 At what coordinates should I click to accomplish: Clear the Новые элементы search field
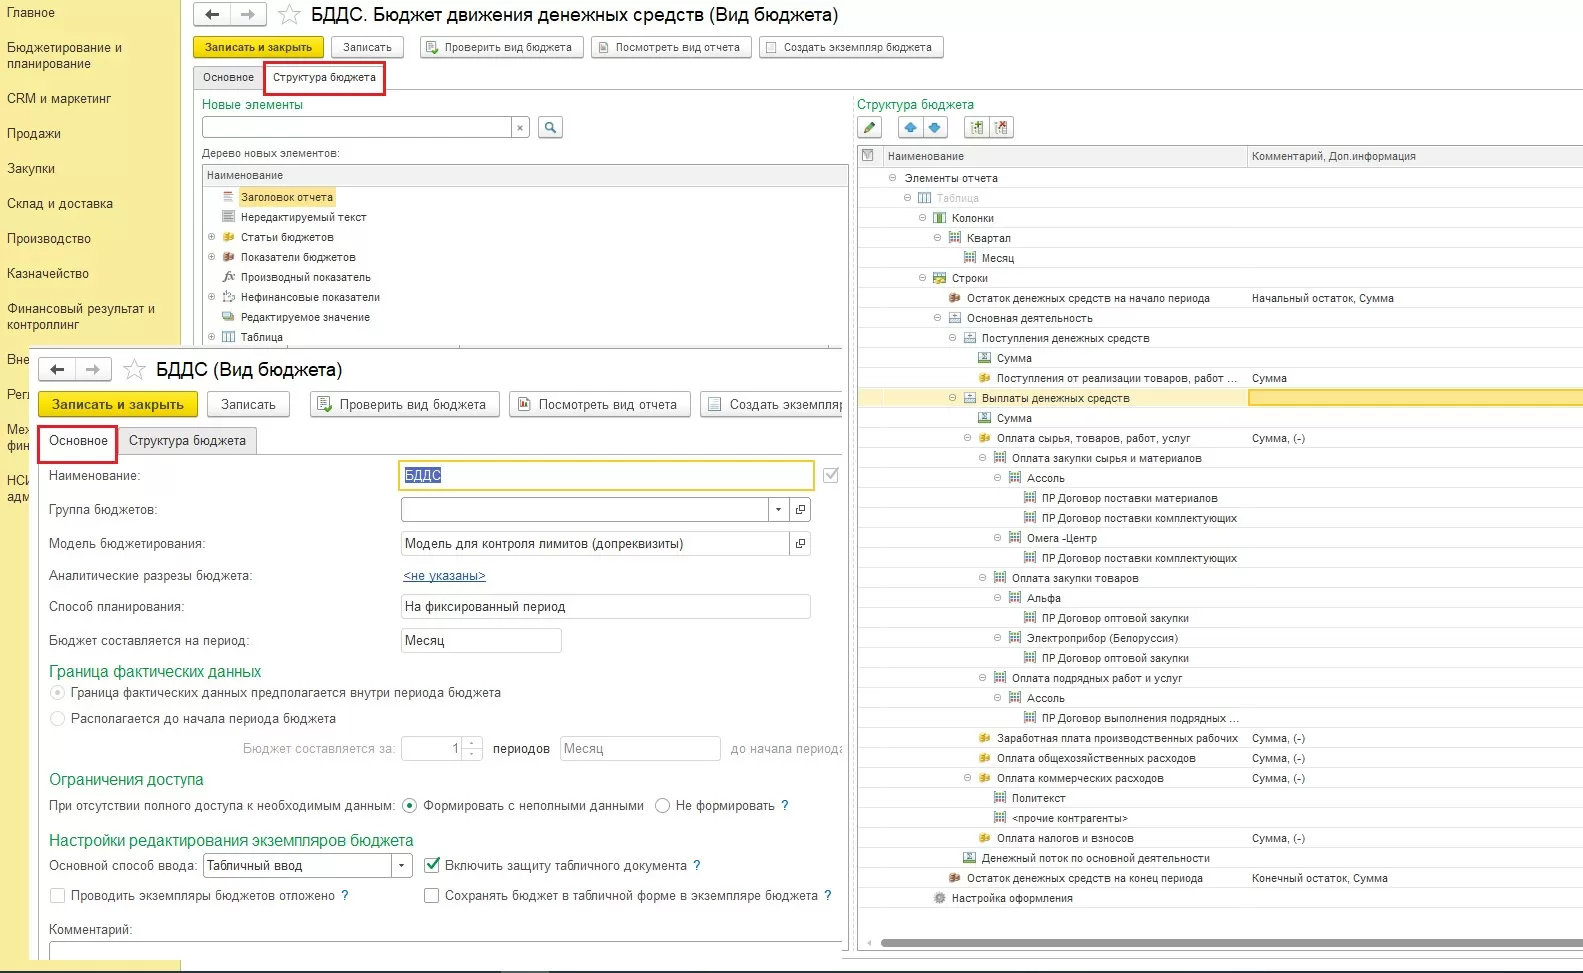pos(520,127)
